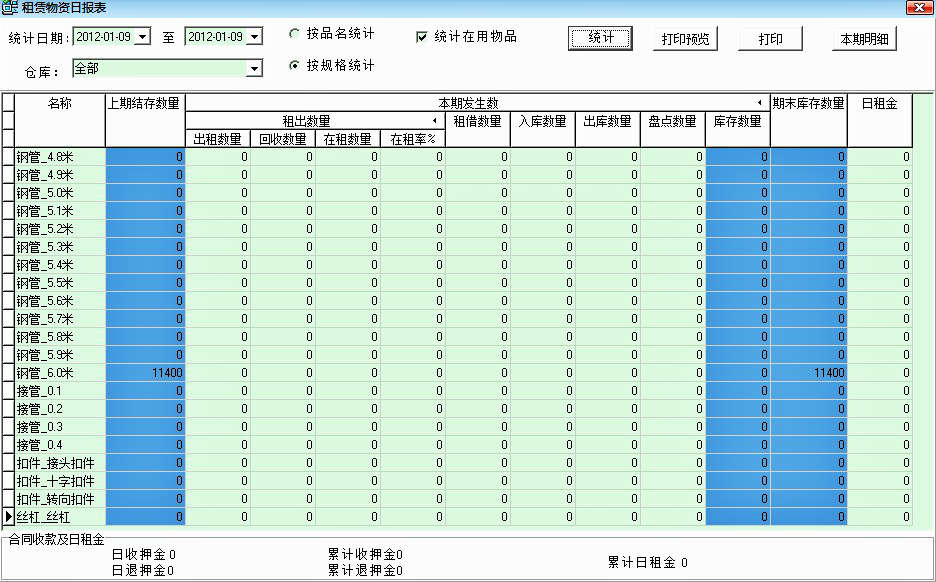Click the 期末库存数量 column header

tap(809, 120)
